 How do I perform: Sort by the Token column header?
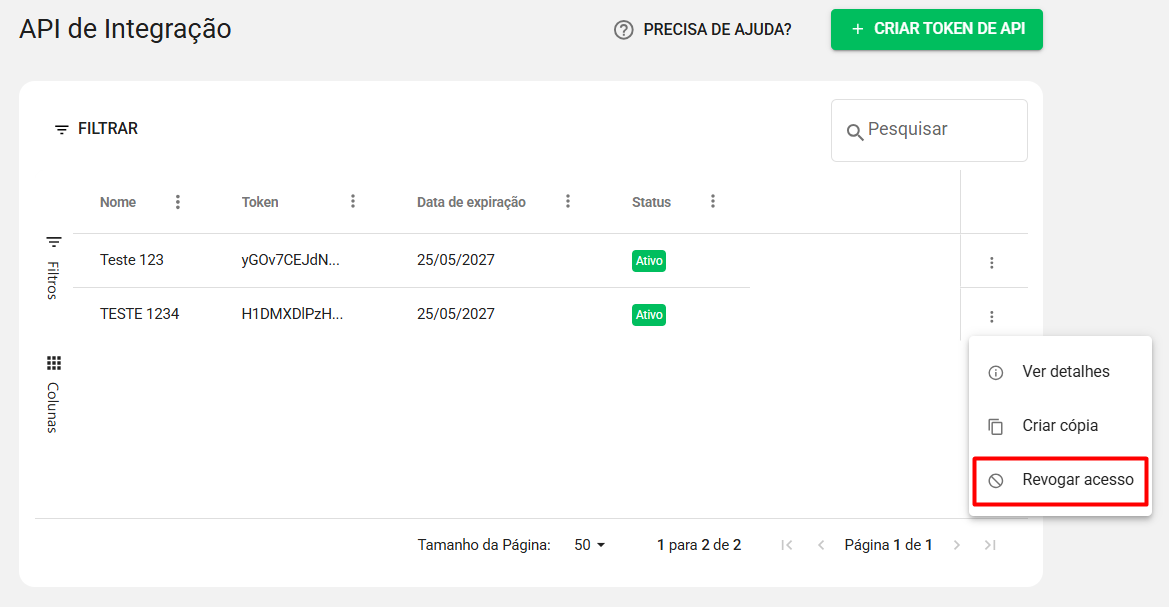259,202
